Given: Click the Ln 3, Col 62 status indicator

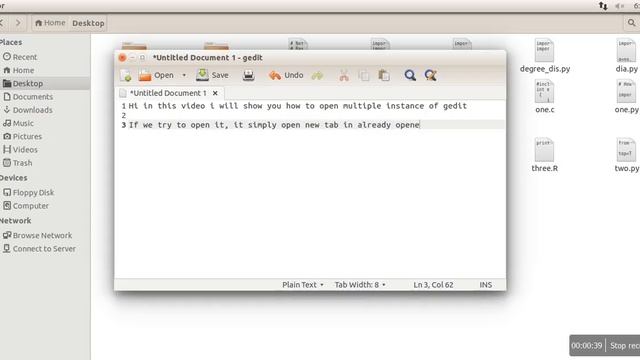Looking at the screenshot, I should tap(433, 284).
